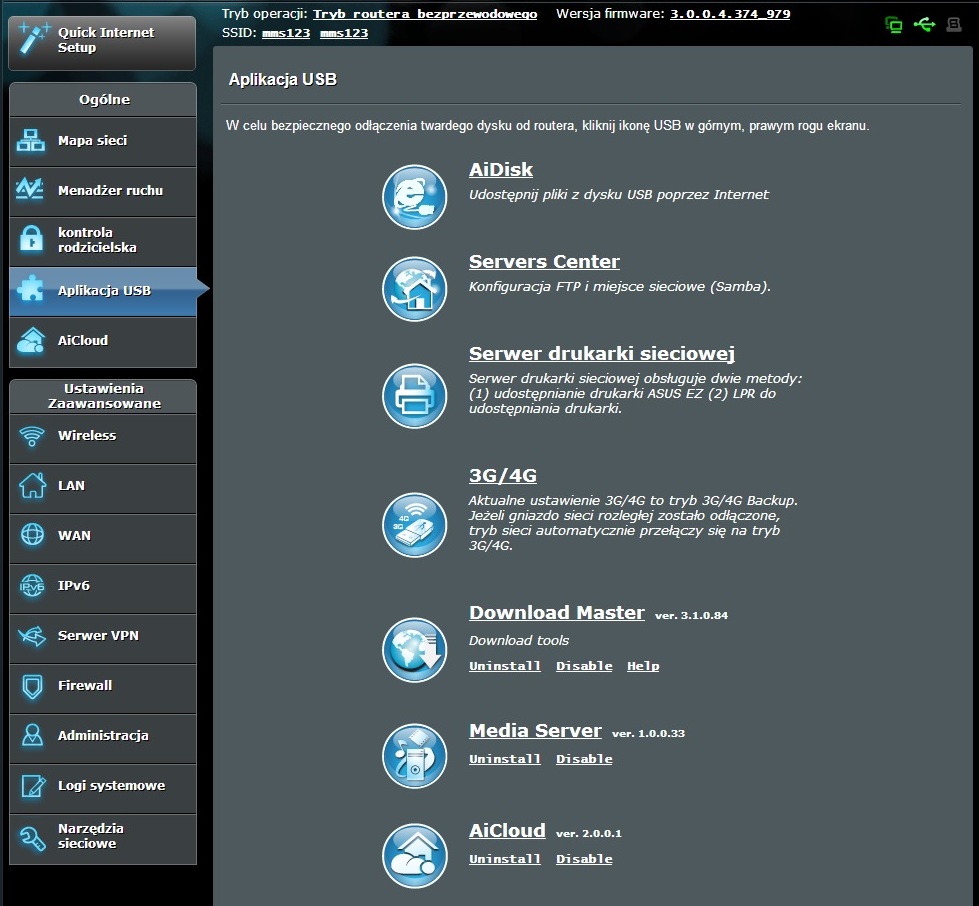
Task: Click the AiCloud sidebar cloud icon
Action: point(31,340)
